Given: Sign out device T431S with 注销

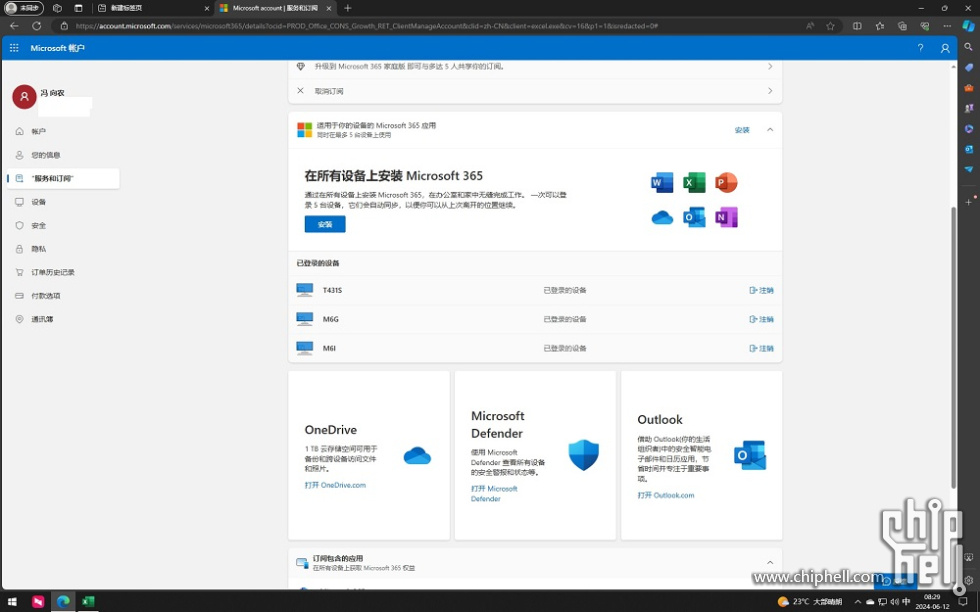Looking at the screenshot, I should click(x=761, y=290).
